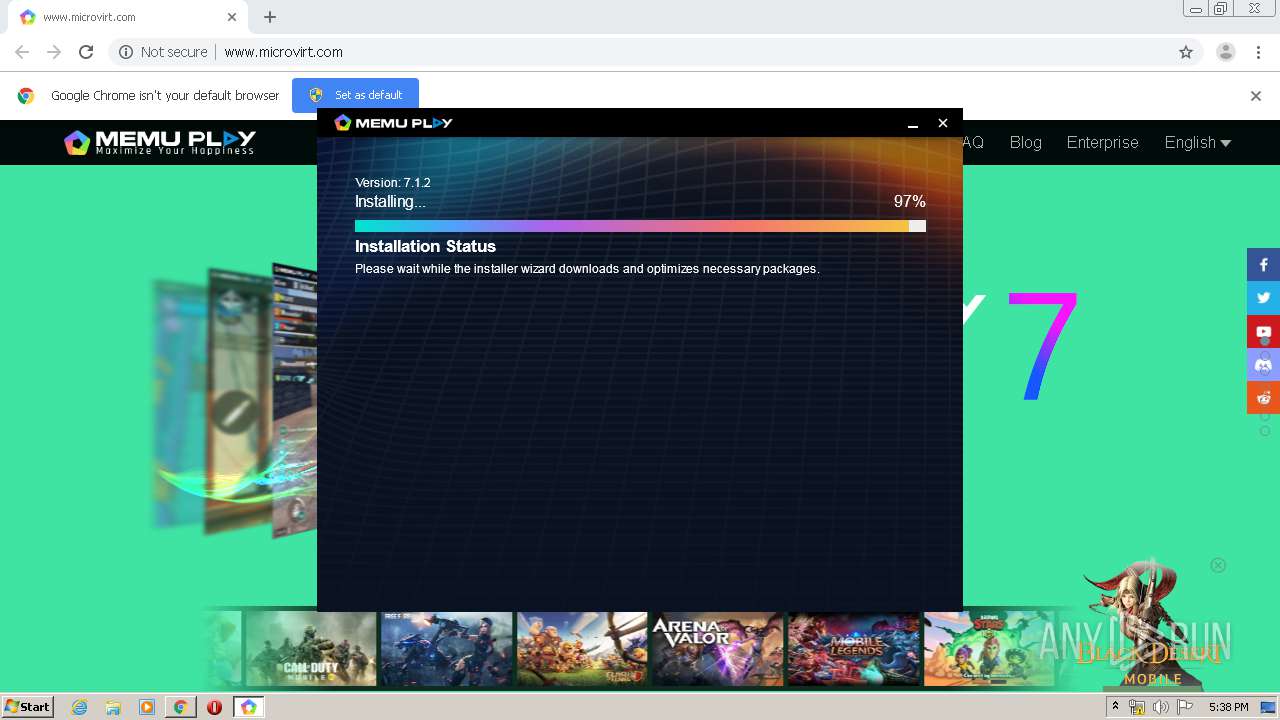The image size is (1280, 720).
Task: Click the address bar URL
Action: (x=283, y=52)
